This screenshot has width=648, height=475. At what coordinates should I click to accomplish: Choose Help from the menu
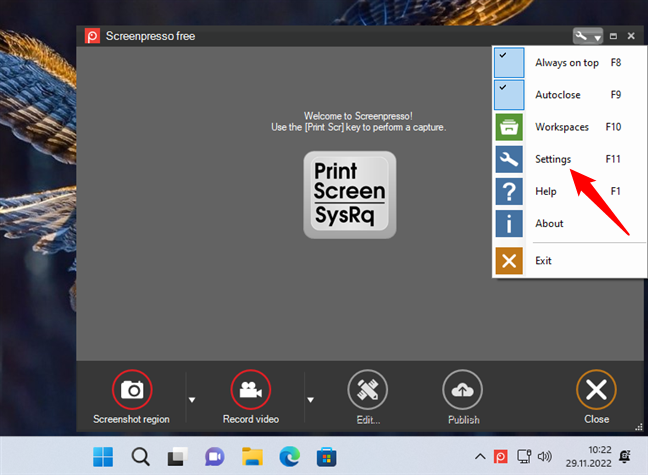pyautogui.click(x=546, y=191)
